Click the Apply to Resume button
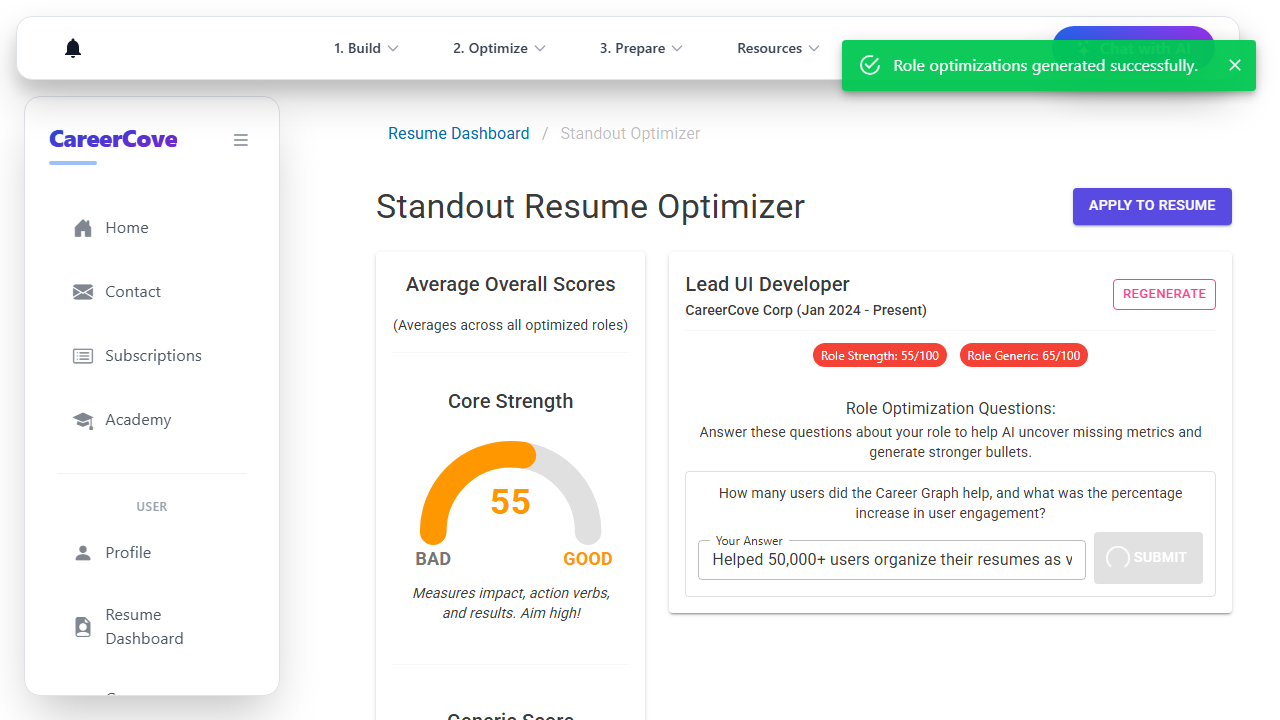Image resolution: width=1280 pixels, height=720 pixels. point(1152,206)
